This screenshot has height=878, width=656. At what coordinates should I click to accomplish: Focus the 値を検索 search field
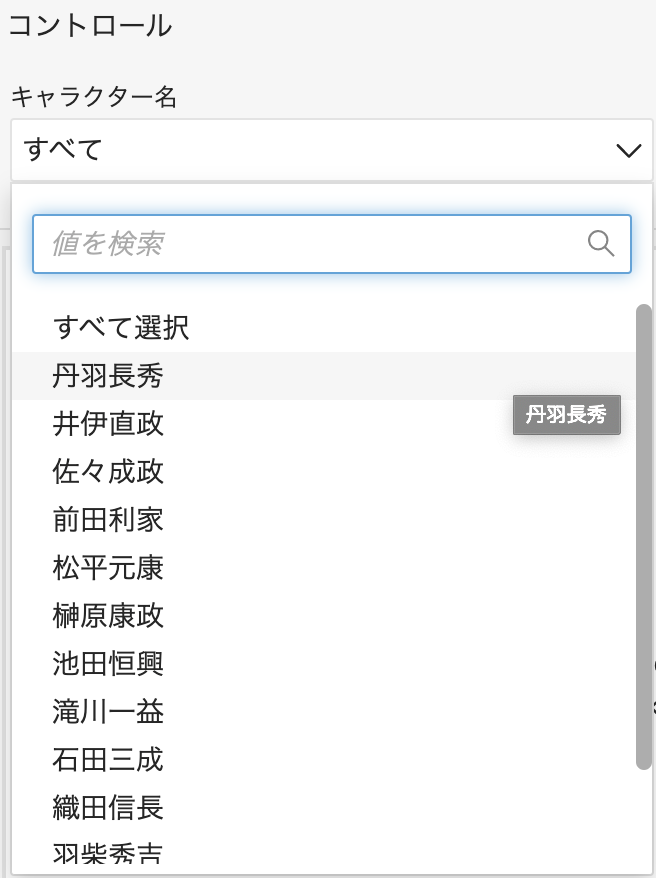[x=331, y=244]
